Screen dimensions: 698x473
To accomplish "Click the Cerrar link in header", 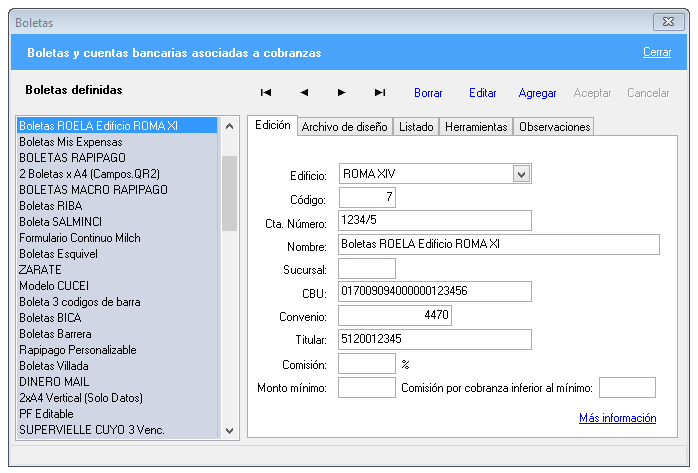I will coord(657,52).
